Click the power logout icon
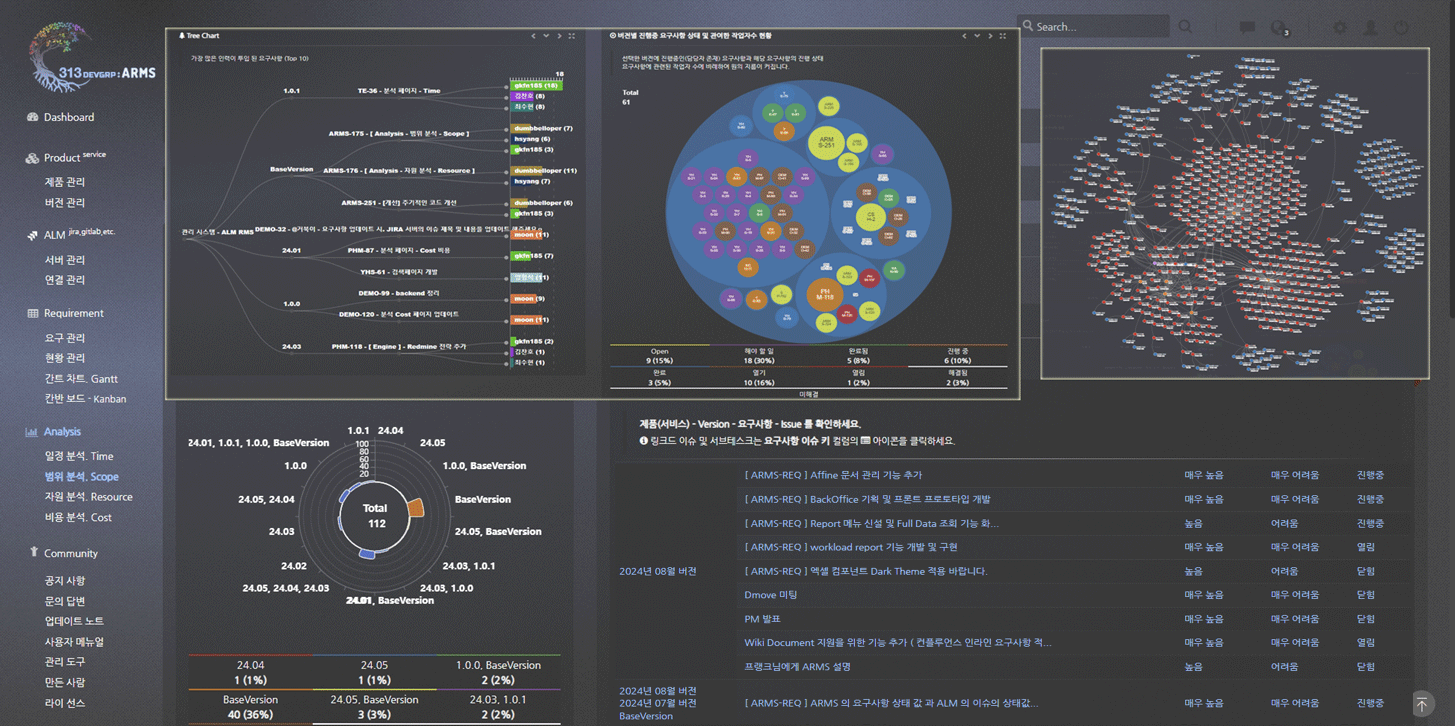 click(1402, 27)
